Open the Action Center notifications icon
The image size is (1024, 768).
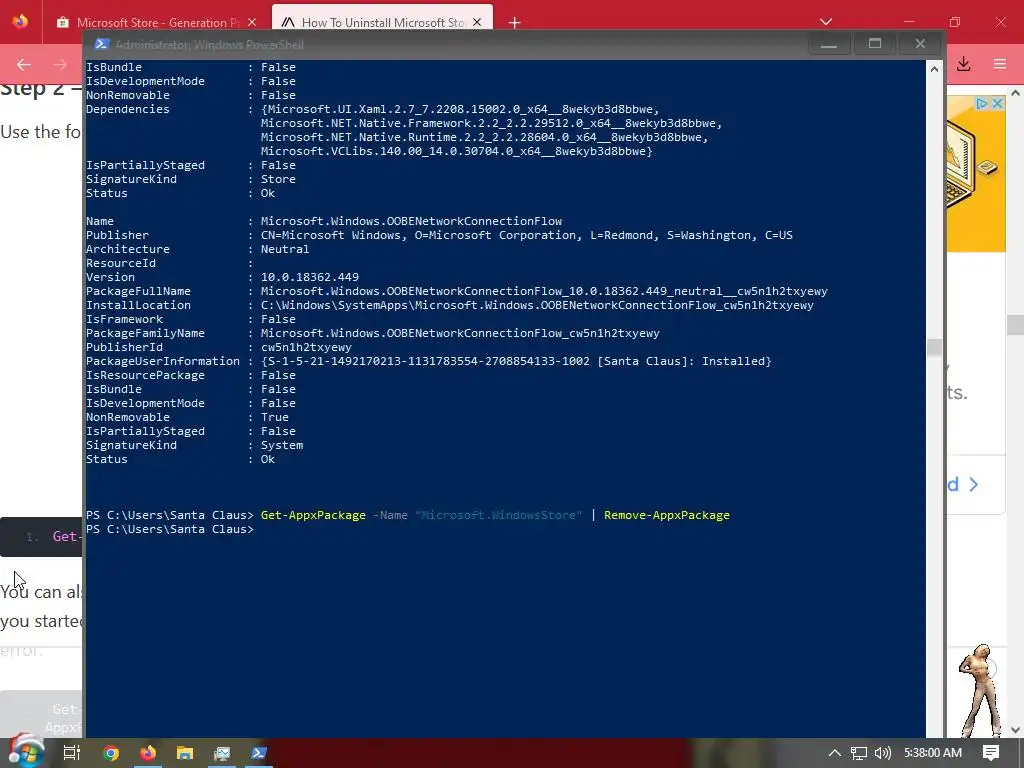pyautogui.click(x=991, y=753)
